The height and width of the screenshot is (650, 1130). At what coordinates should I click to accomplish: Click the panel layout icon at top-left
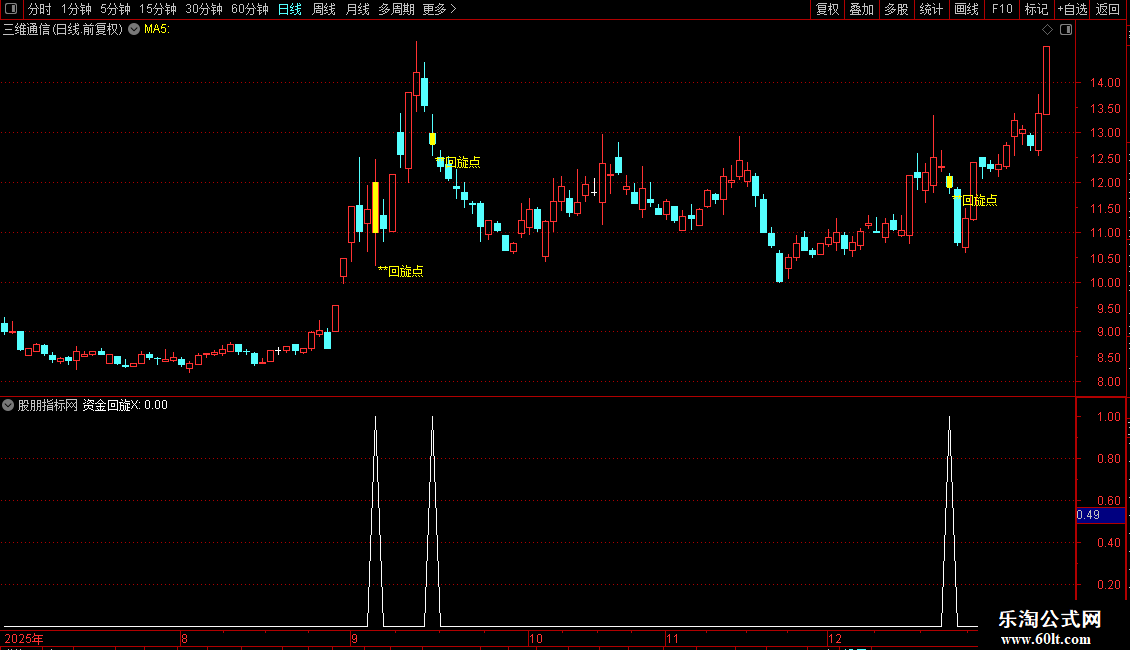11,9
